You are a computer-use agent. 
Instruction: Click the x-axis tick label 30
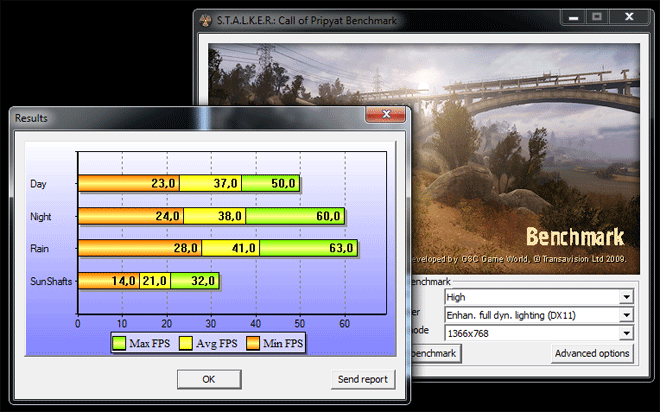(x=210, y=324)
